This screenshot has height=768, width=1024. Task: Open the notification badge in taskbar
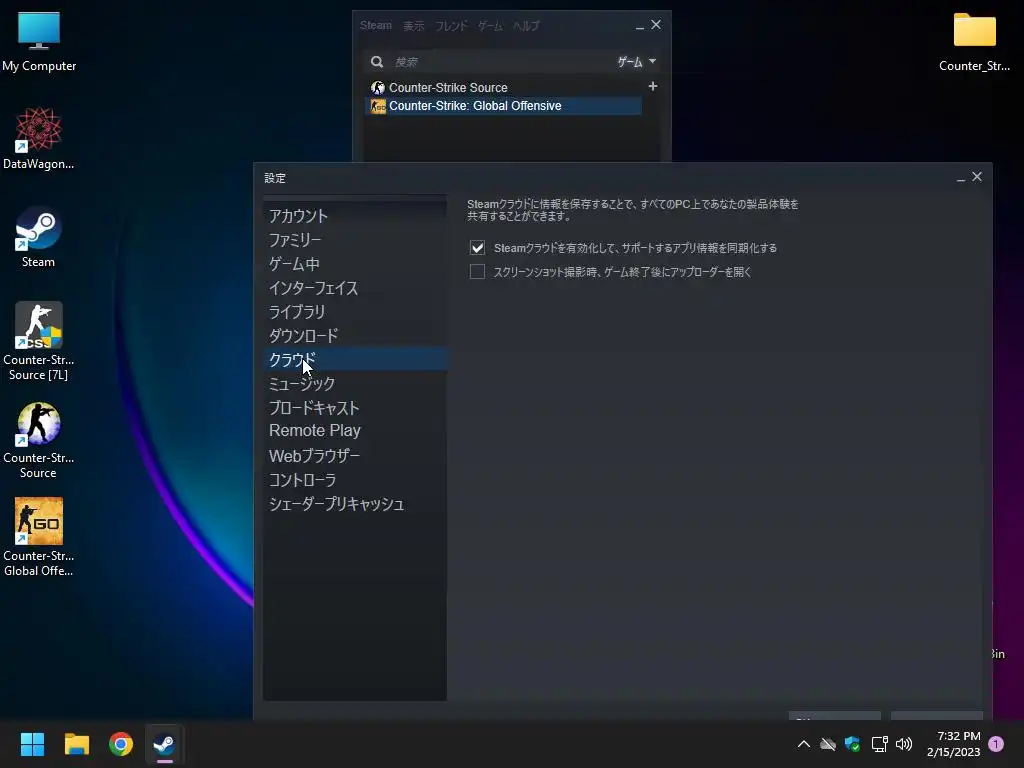tap(996, 744)
